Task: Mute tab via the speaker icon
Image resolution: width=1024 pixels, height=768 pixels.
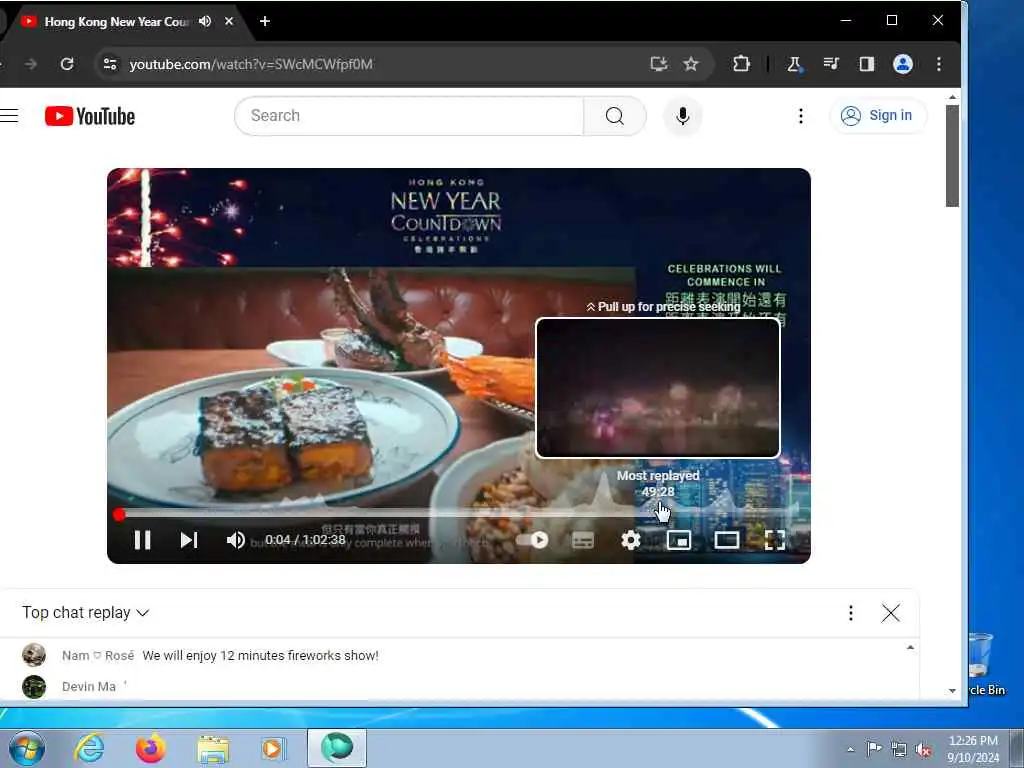Action: pos(205,21)
